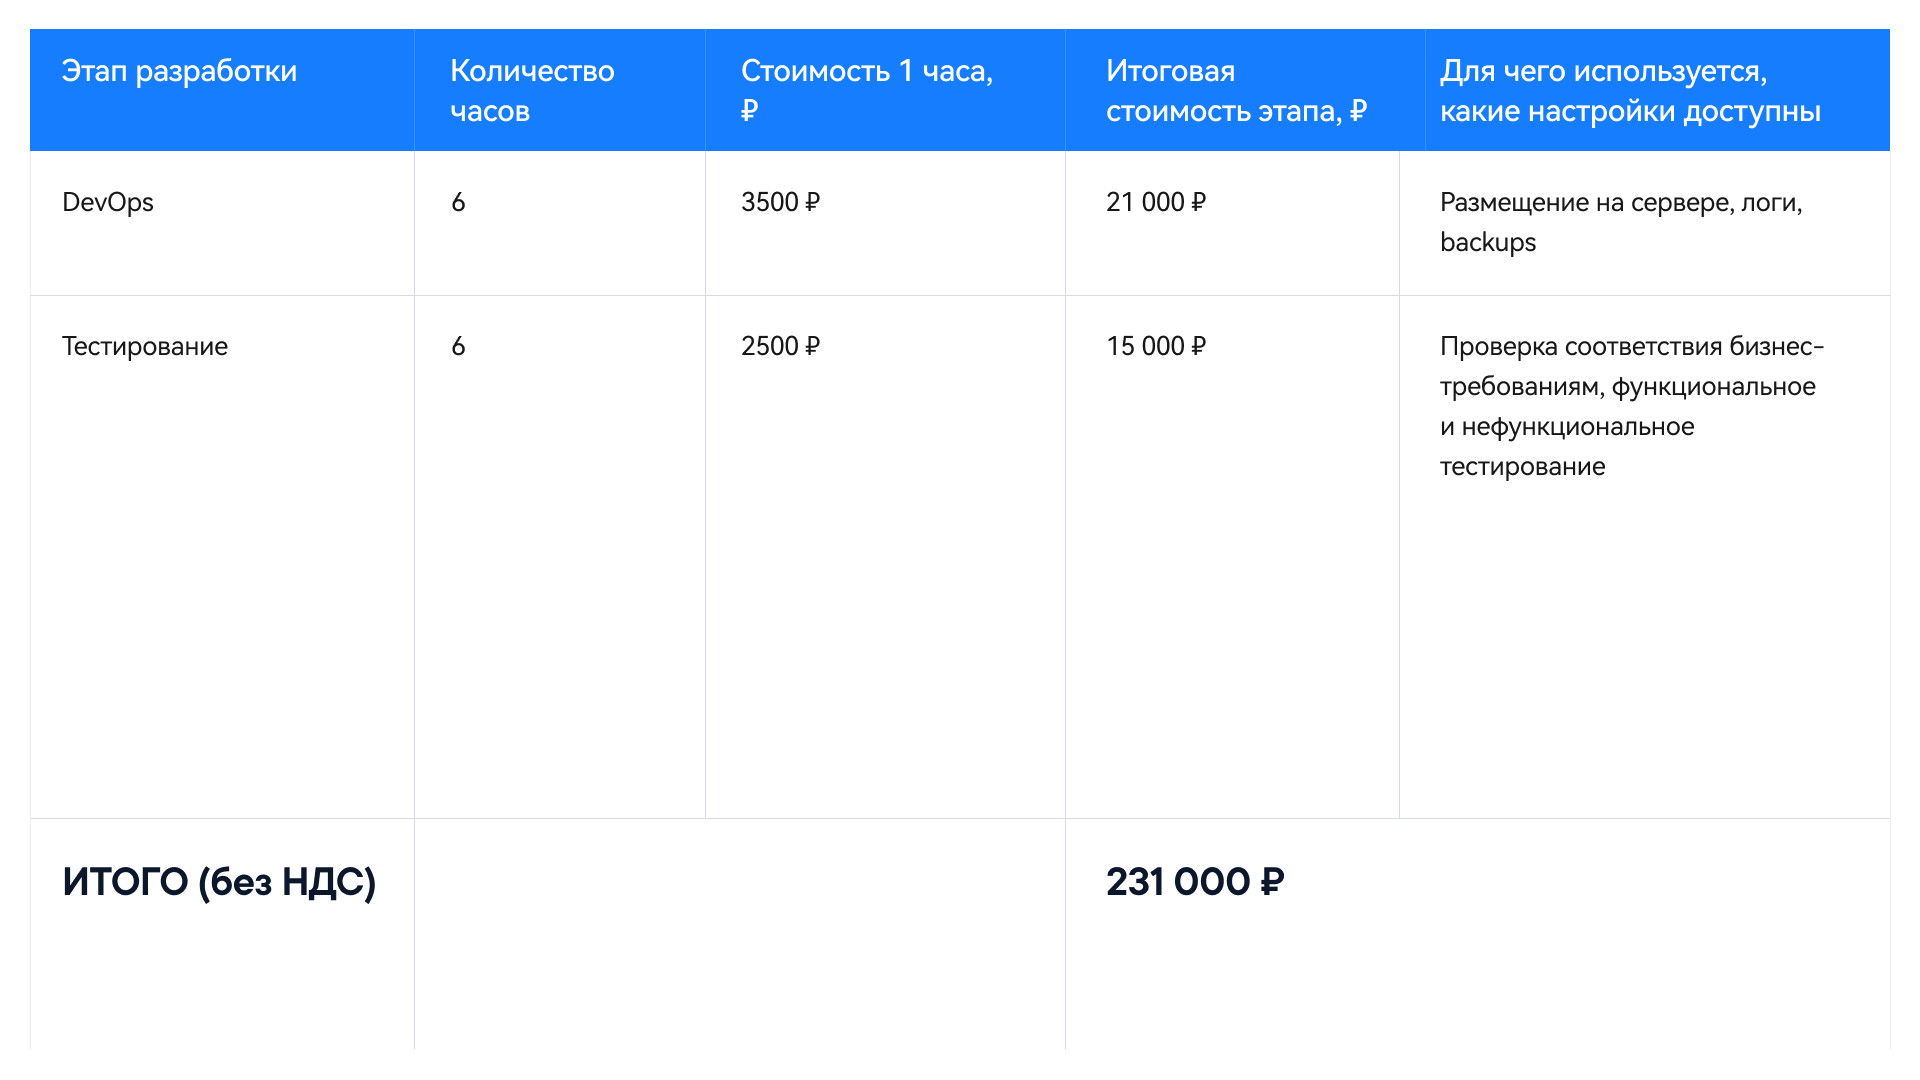Click the "Стоимость 1 часа" header text
The image size is (1920, 1080).
click(x=866, y=71)
